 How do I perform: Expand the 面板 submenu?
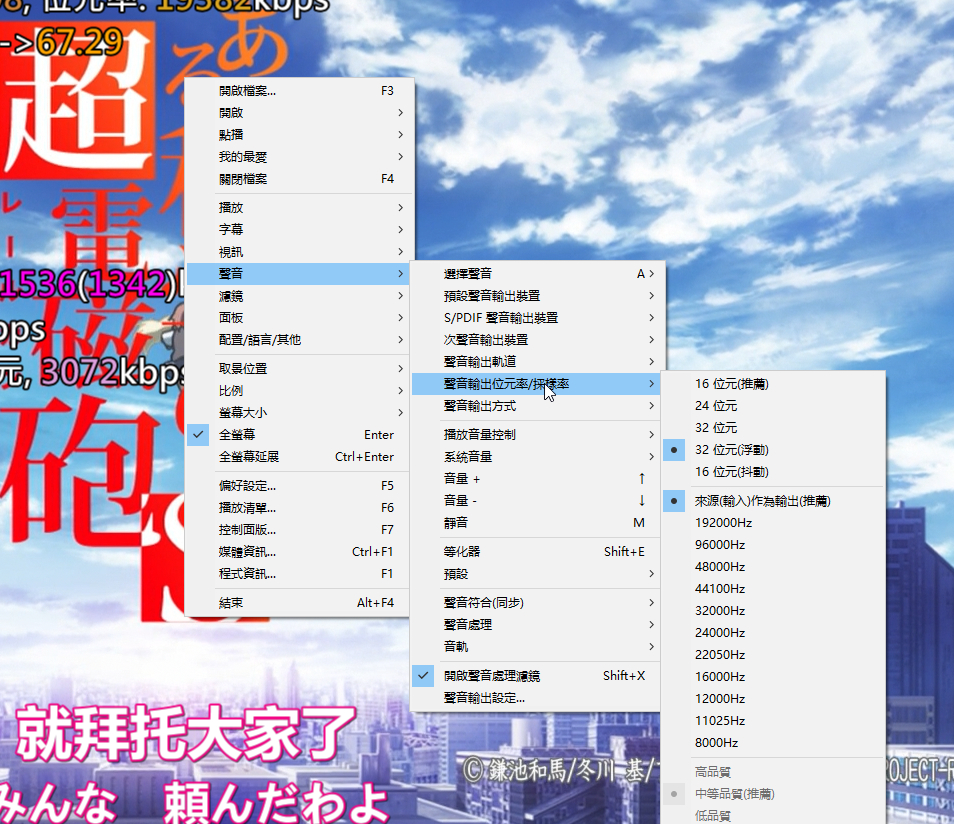[x=299, y=318]
